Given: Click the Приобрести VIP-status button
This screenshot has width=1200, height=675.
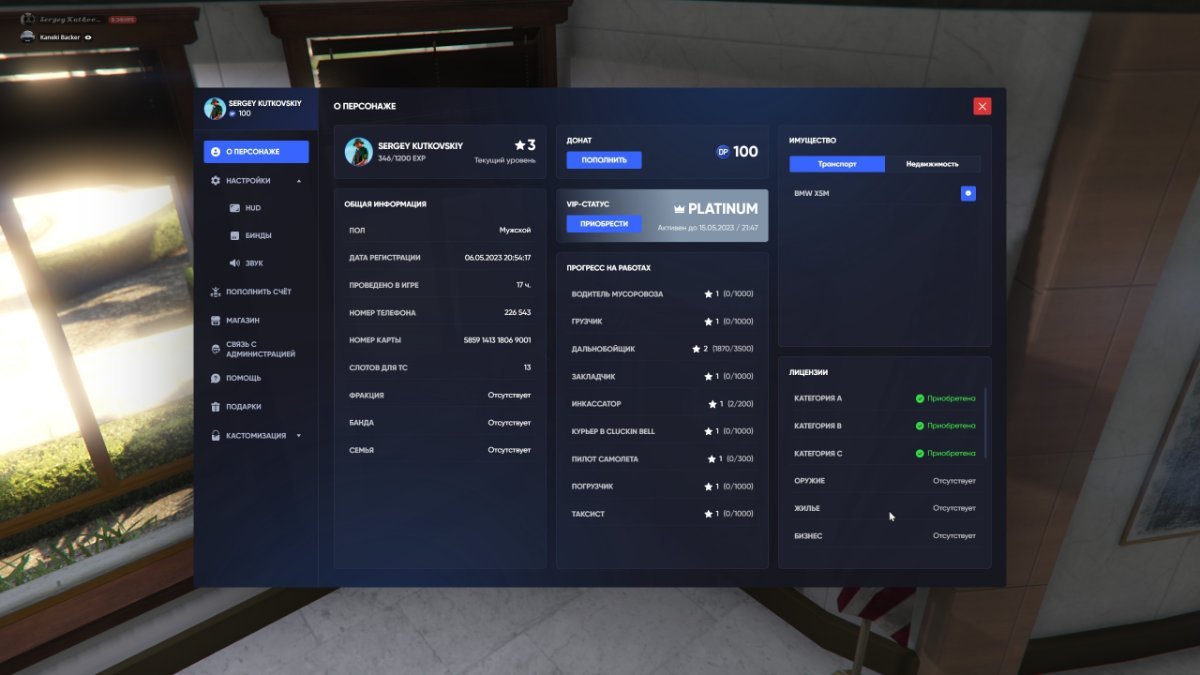Looking at the screenshot, I should pos(604,223).
